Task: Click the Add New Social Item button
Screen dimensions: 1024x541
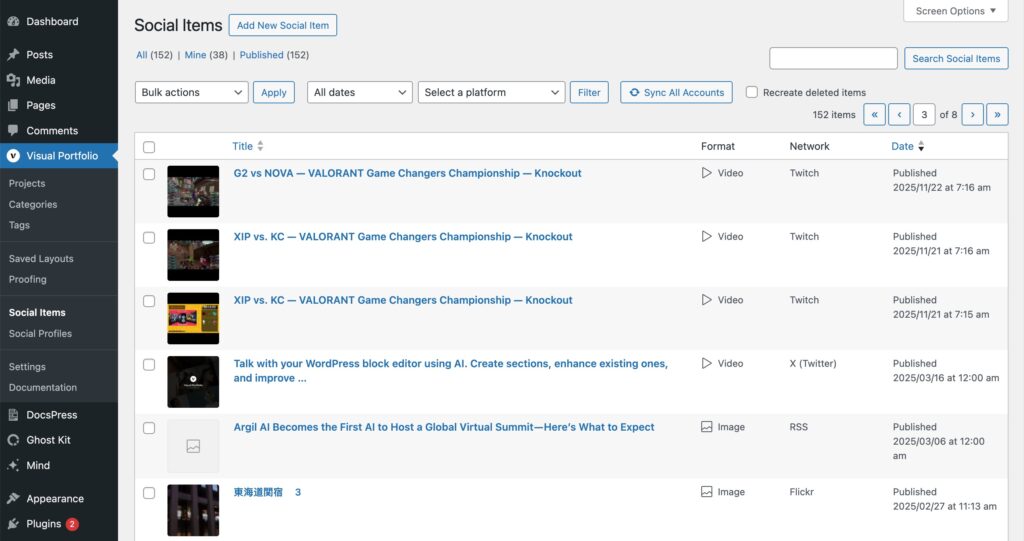Action: 283,25
